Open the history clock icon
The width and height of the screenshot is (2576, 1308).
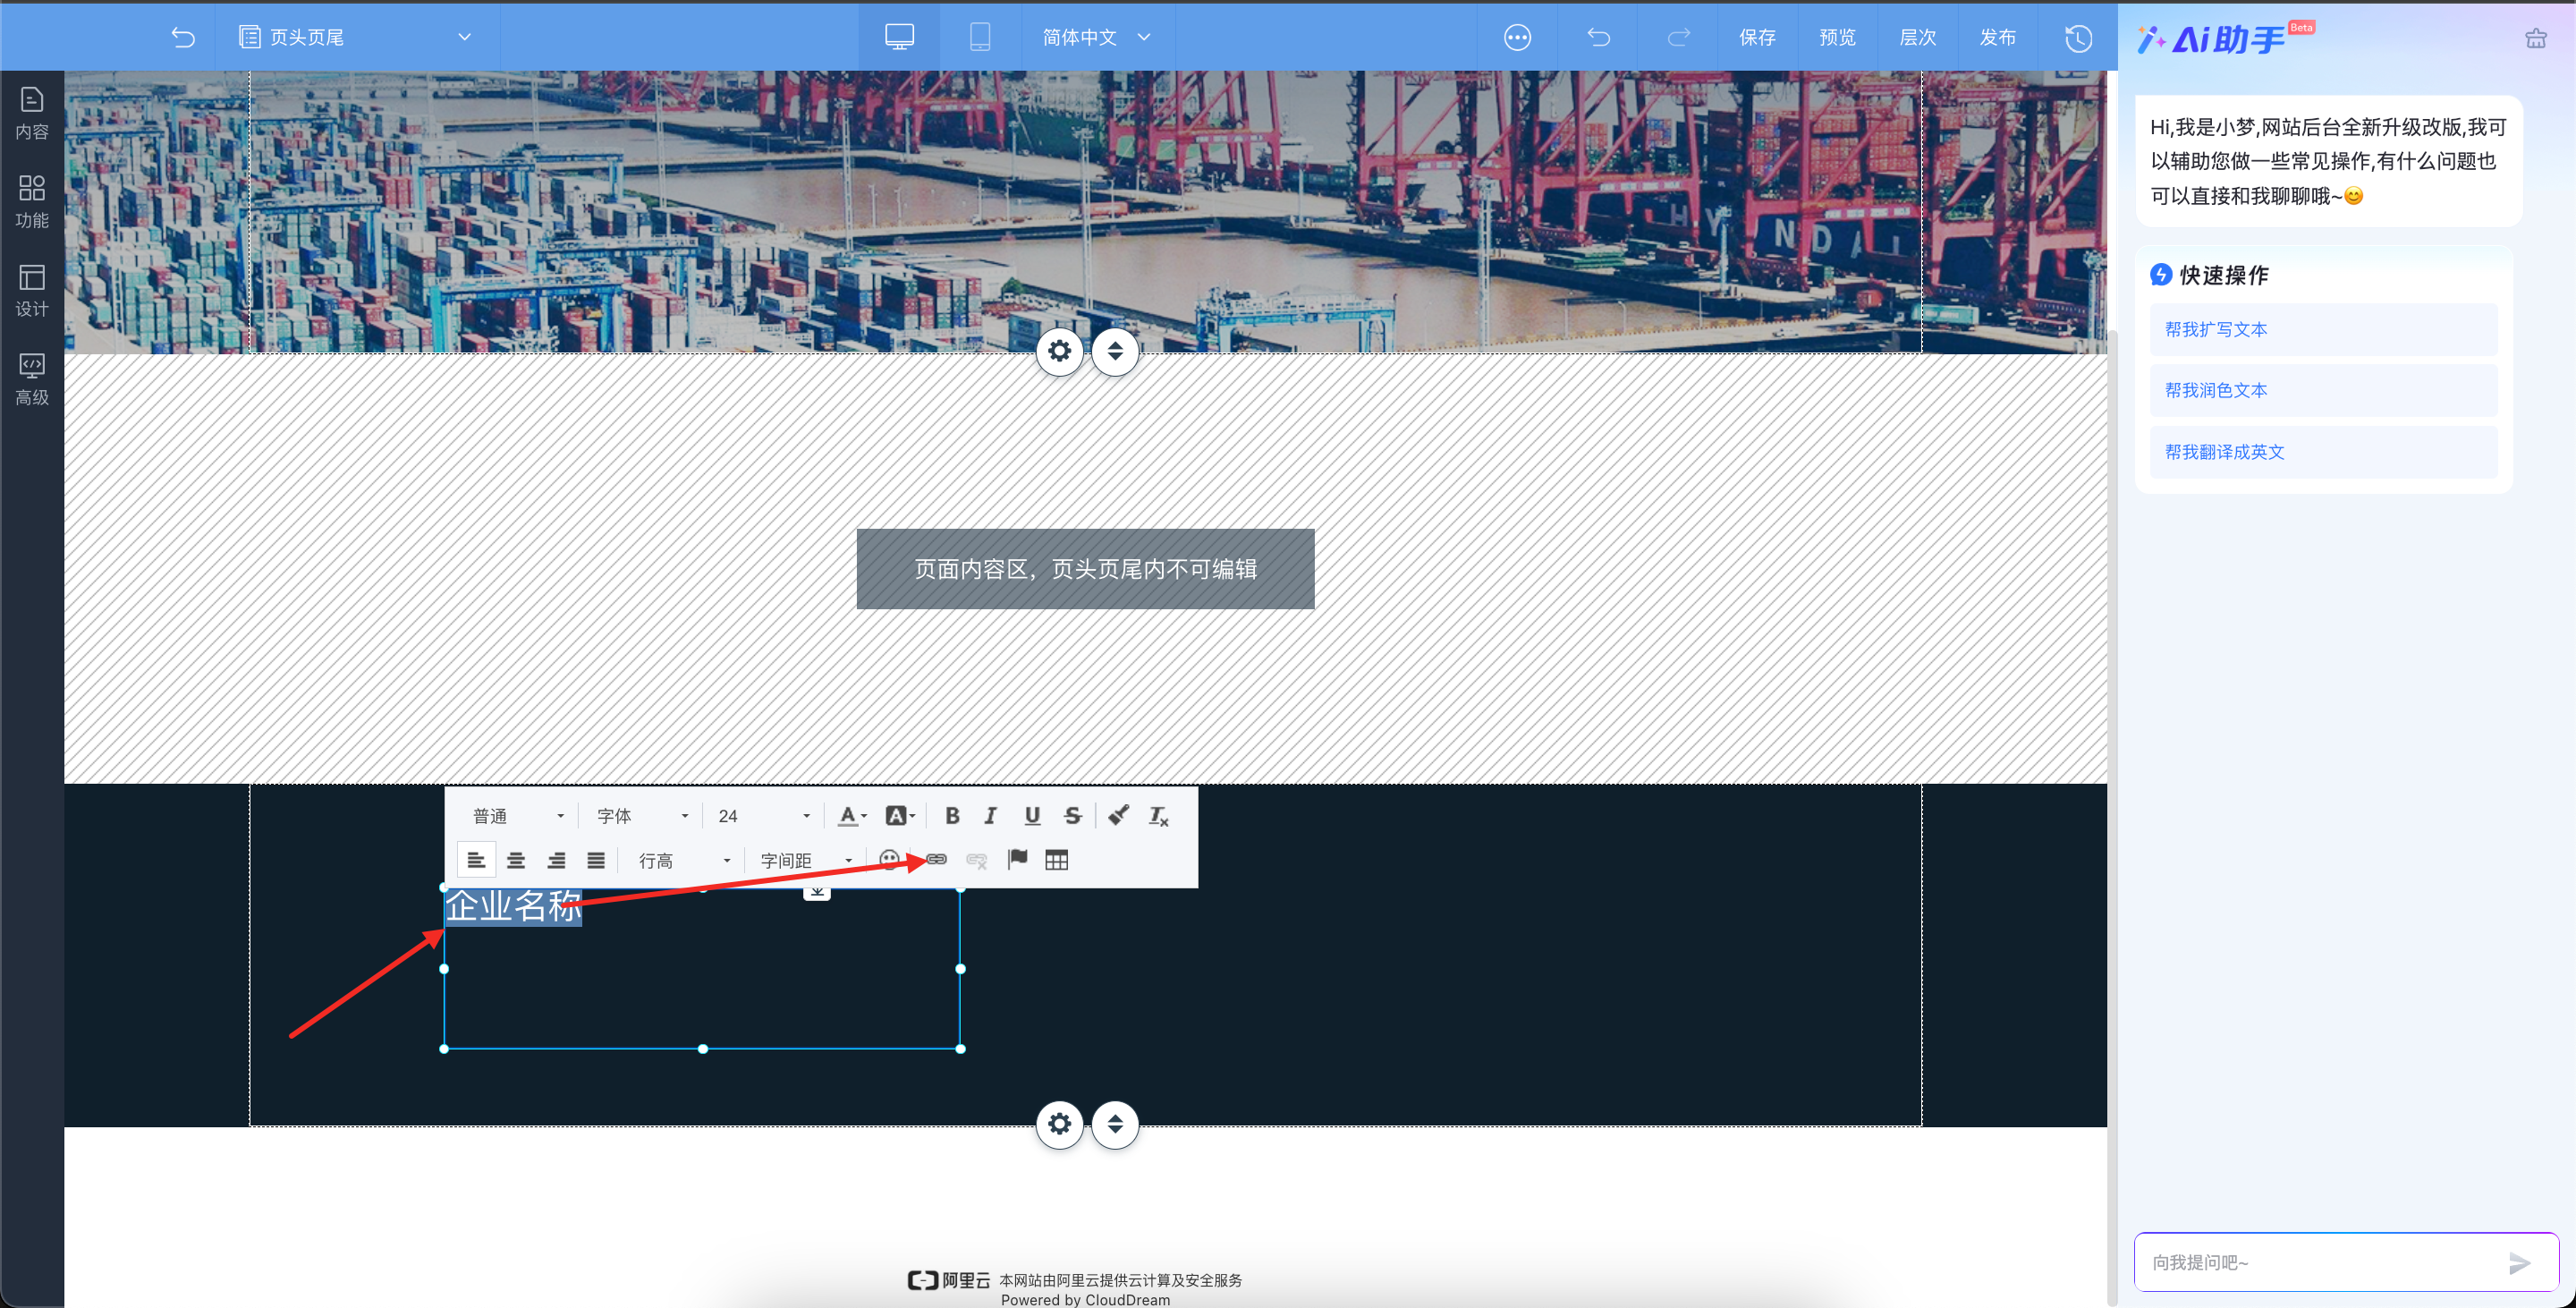tap(2078, 38)
